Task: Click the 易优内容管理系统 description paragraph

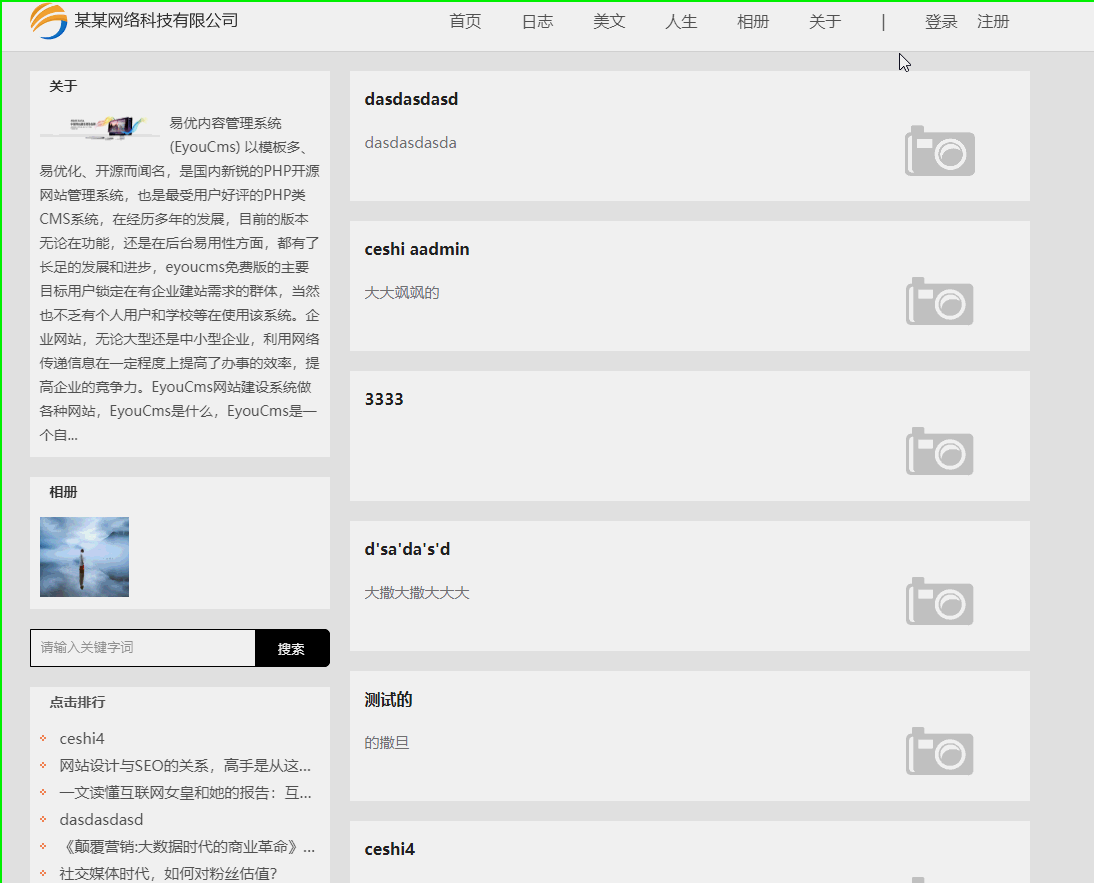Action: coord(180,279)
